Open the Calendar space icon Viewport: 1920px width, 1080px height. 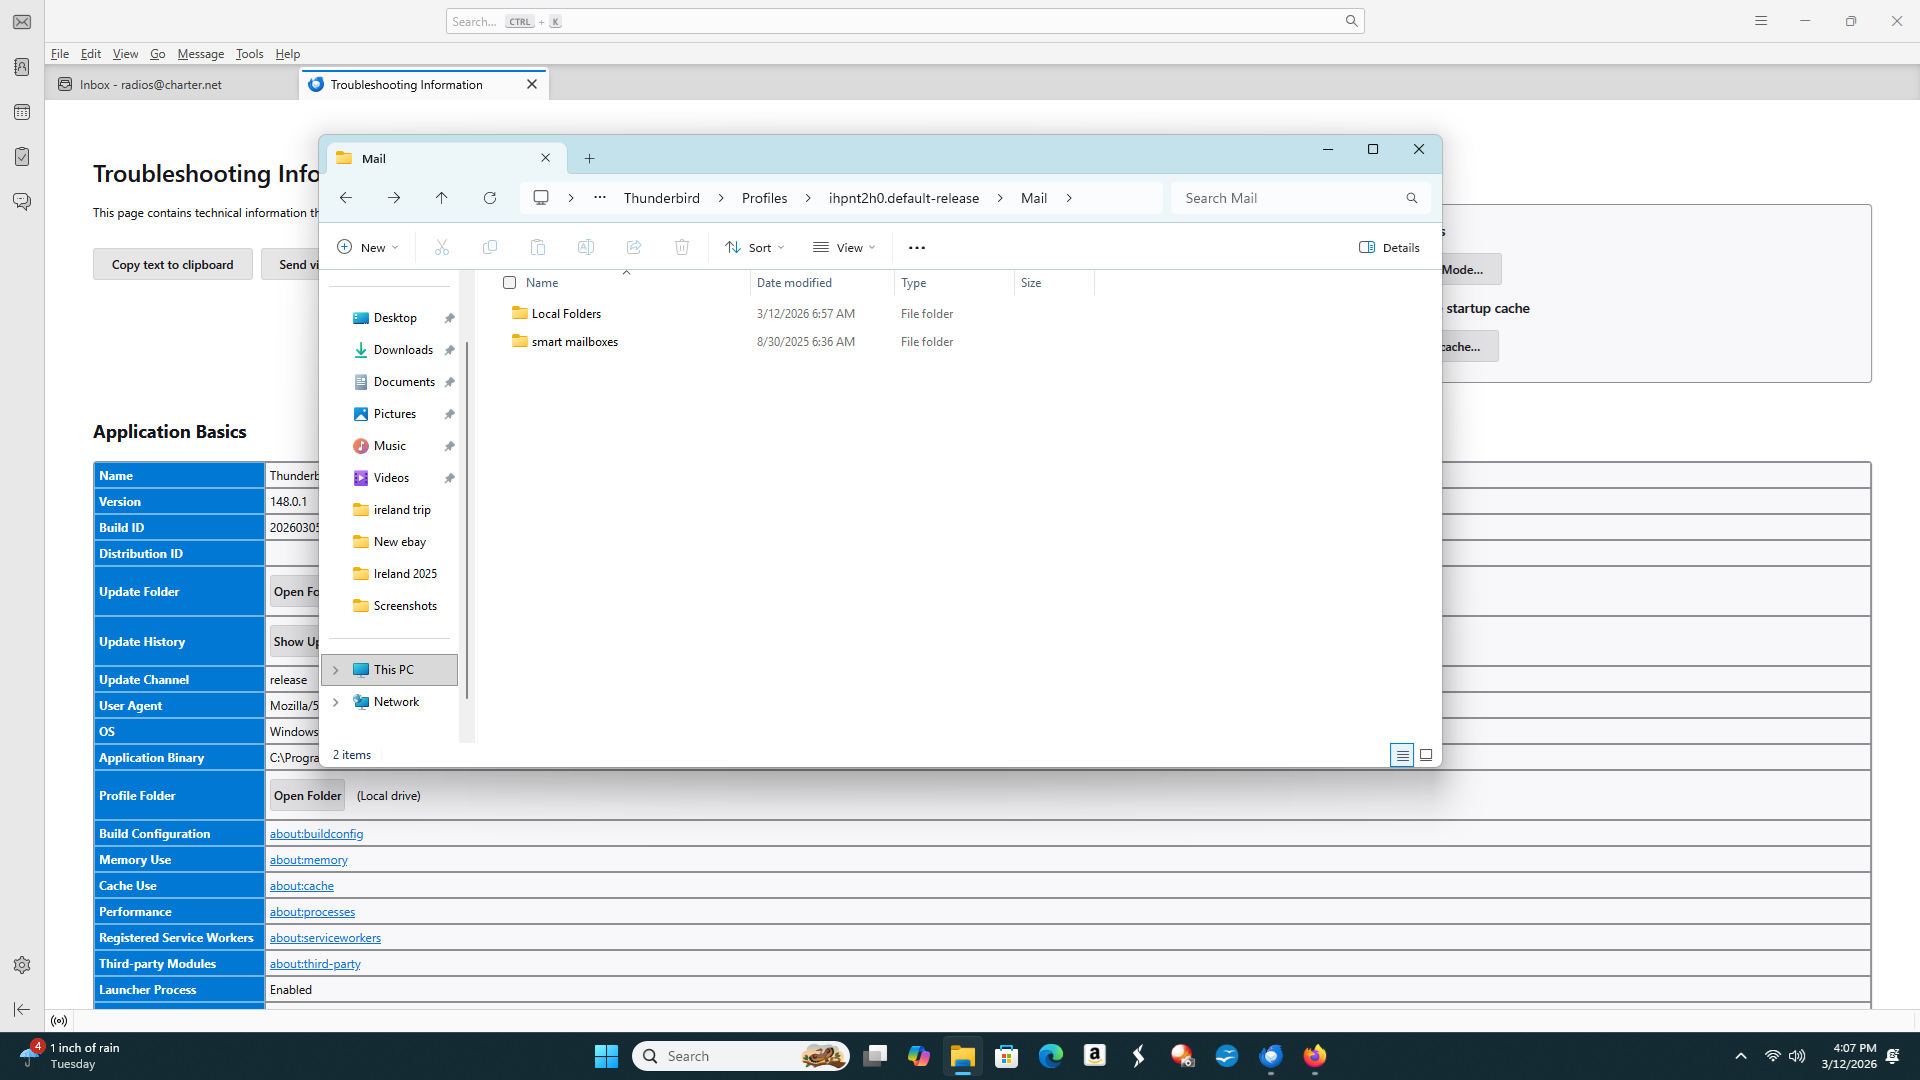coord(22,112)
